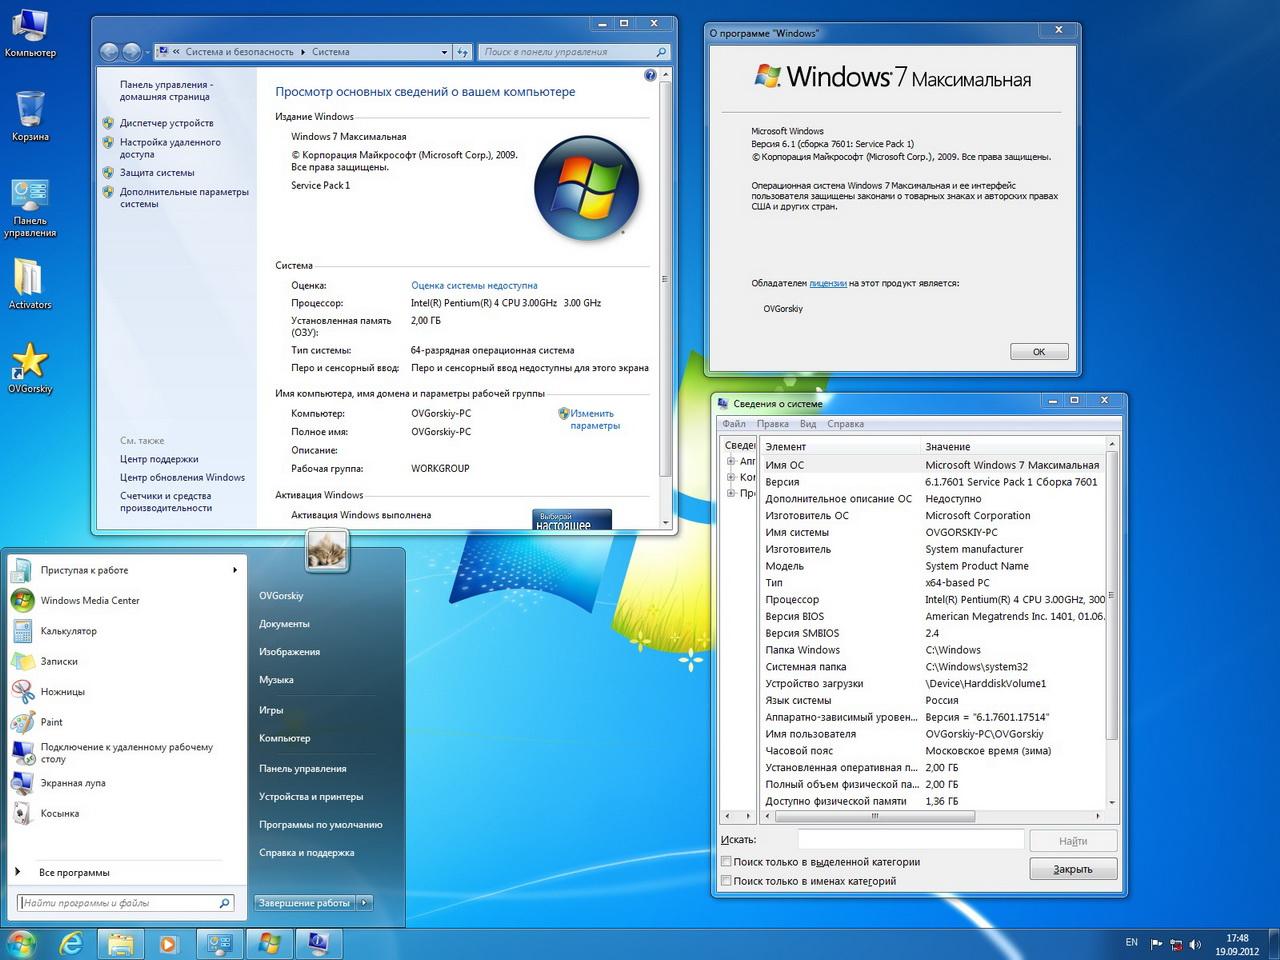The image size is (1280, 960).
Task: Expand the first tree node in System Information
Action: (x=731, y=461)
